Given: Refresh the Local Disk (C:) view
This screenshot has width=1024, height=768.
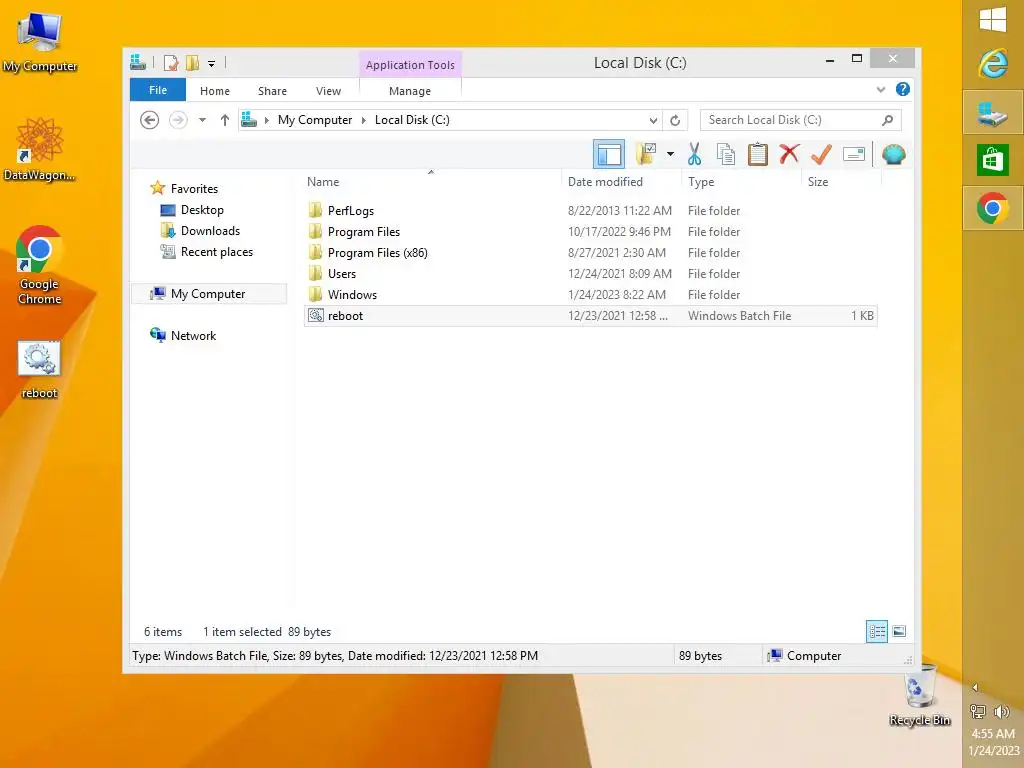Looking at the screenshot, I should (675, 120).
